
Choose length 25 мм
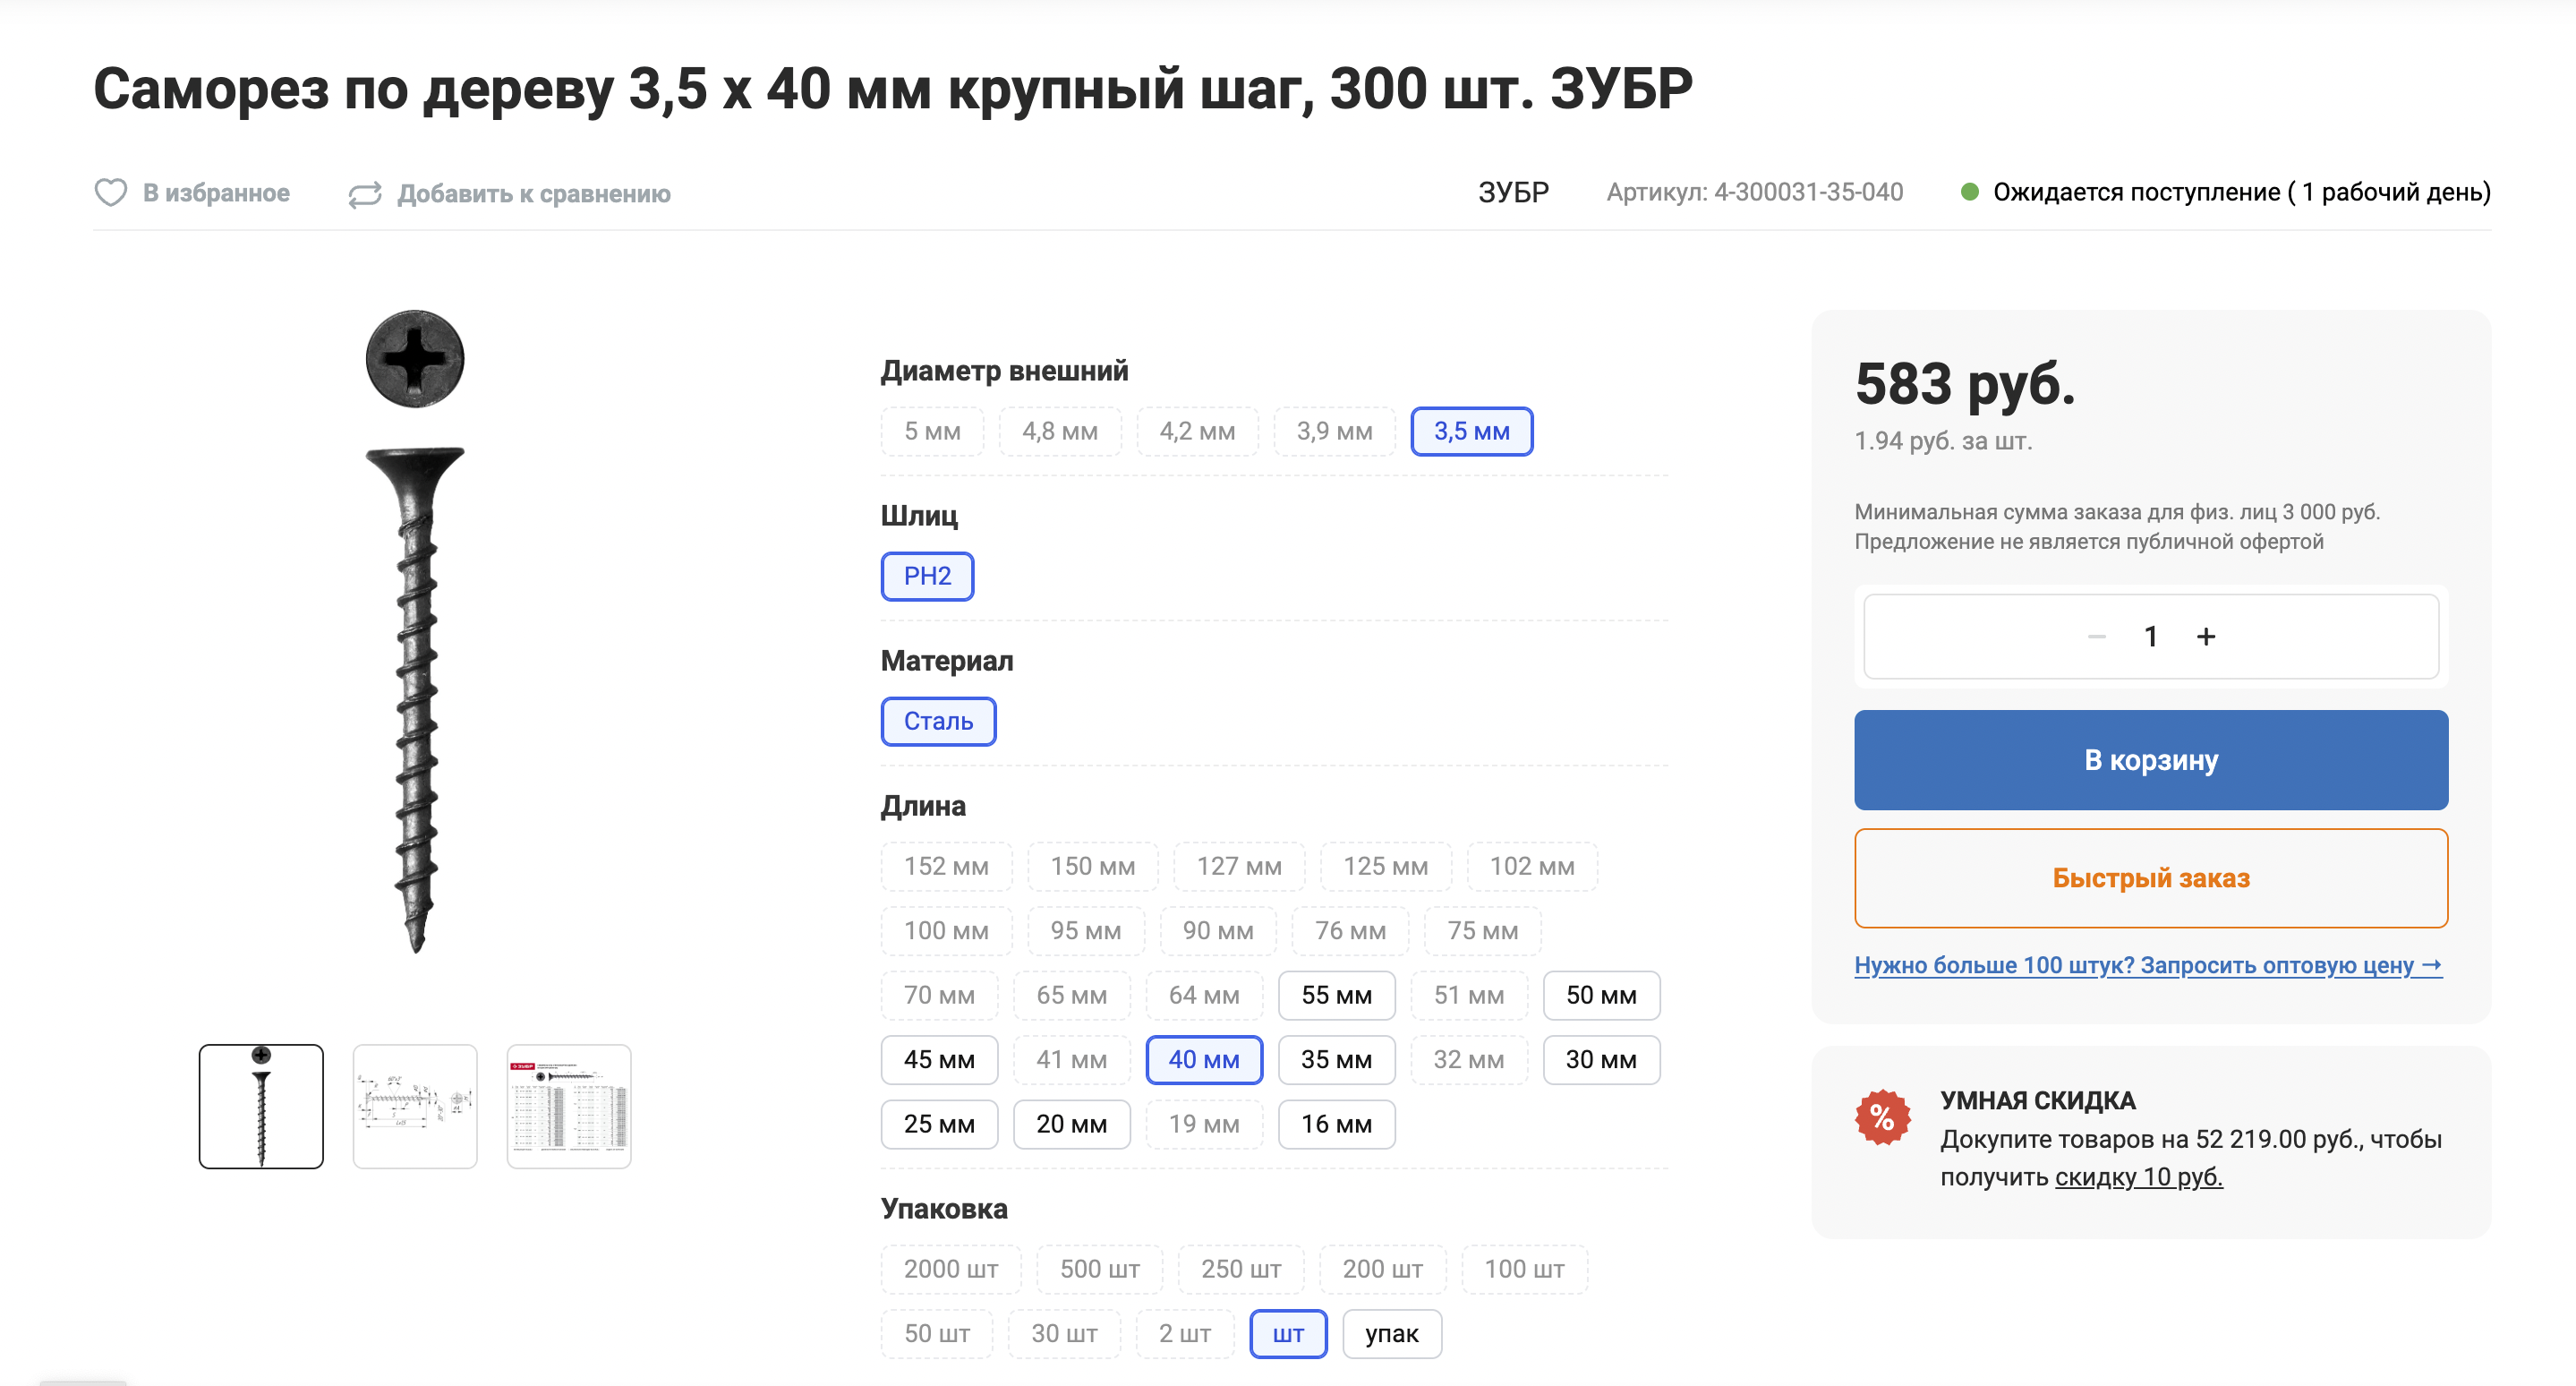point(939,1124)
